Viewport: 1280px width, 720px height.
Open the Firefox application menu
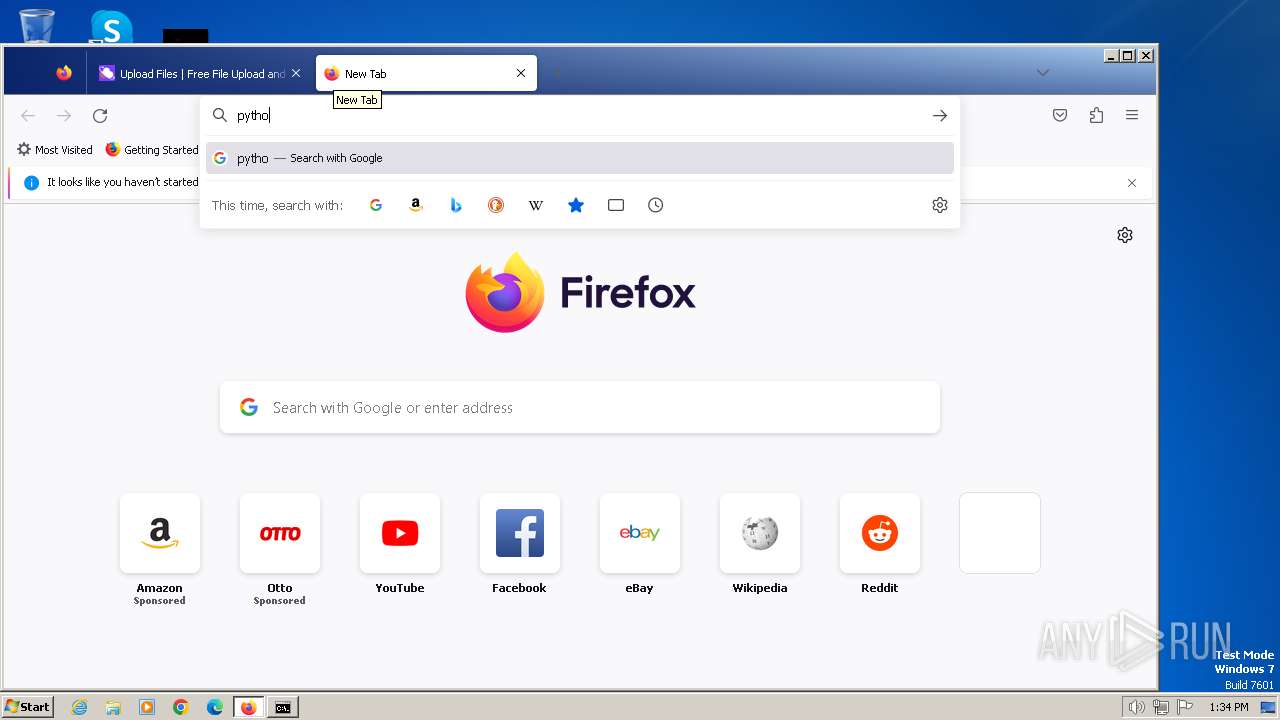(1132, 116)
